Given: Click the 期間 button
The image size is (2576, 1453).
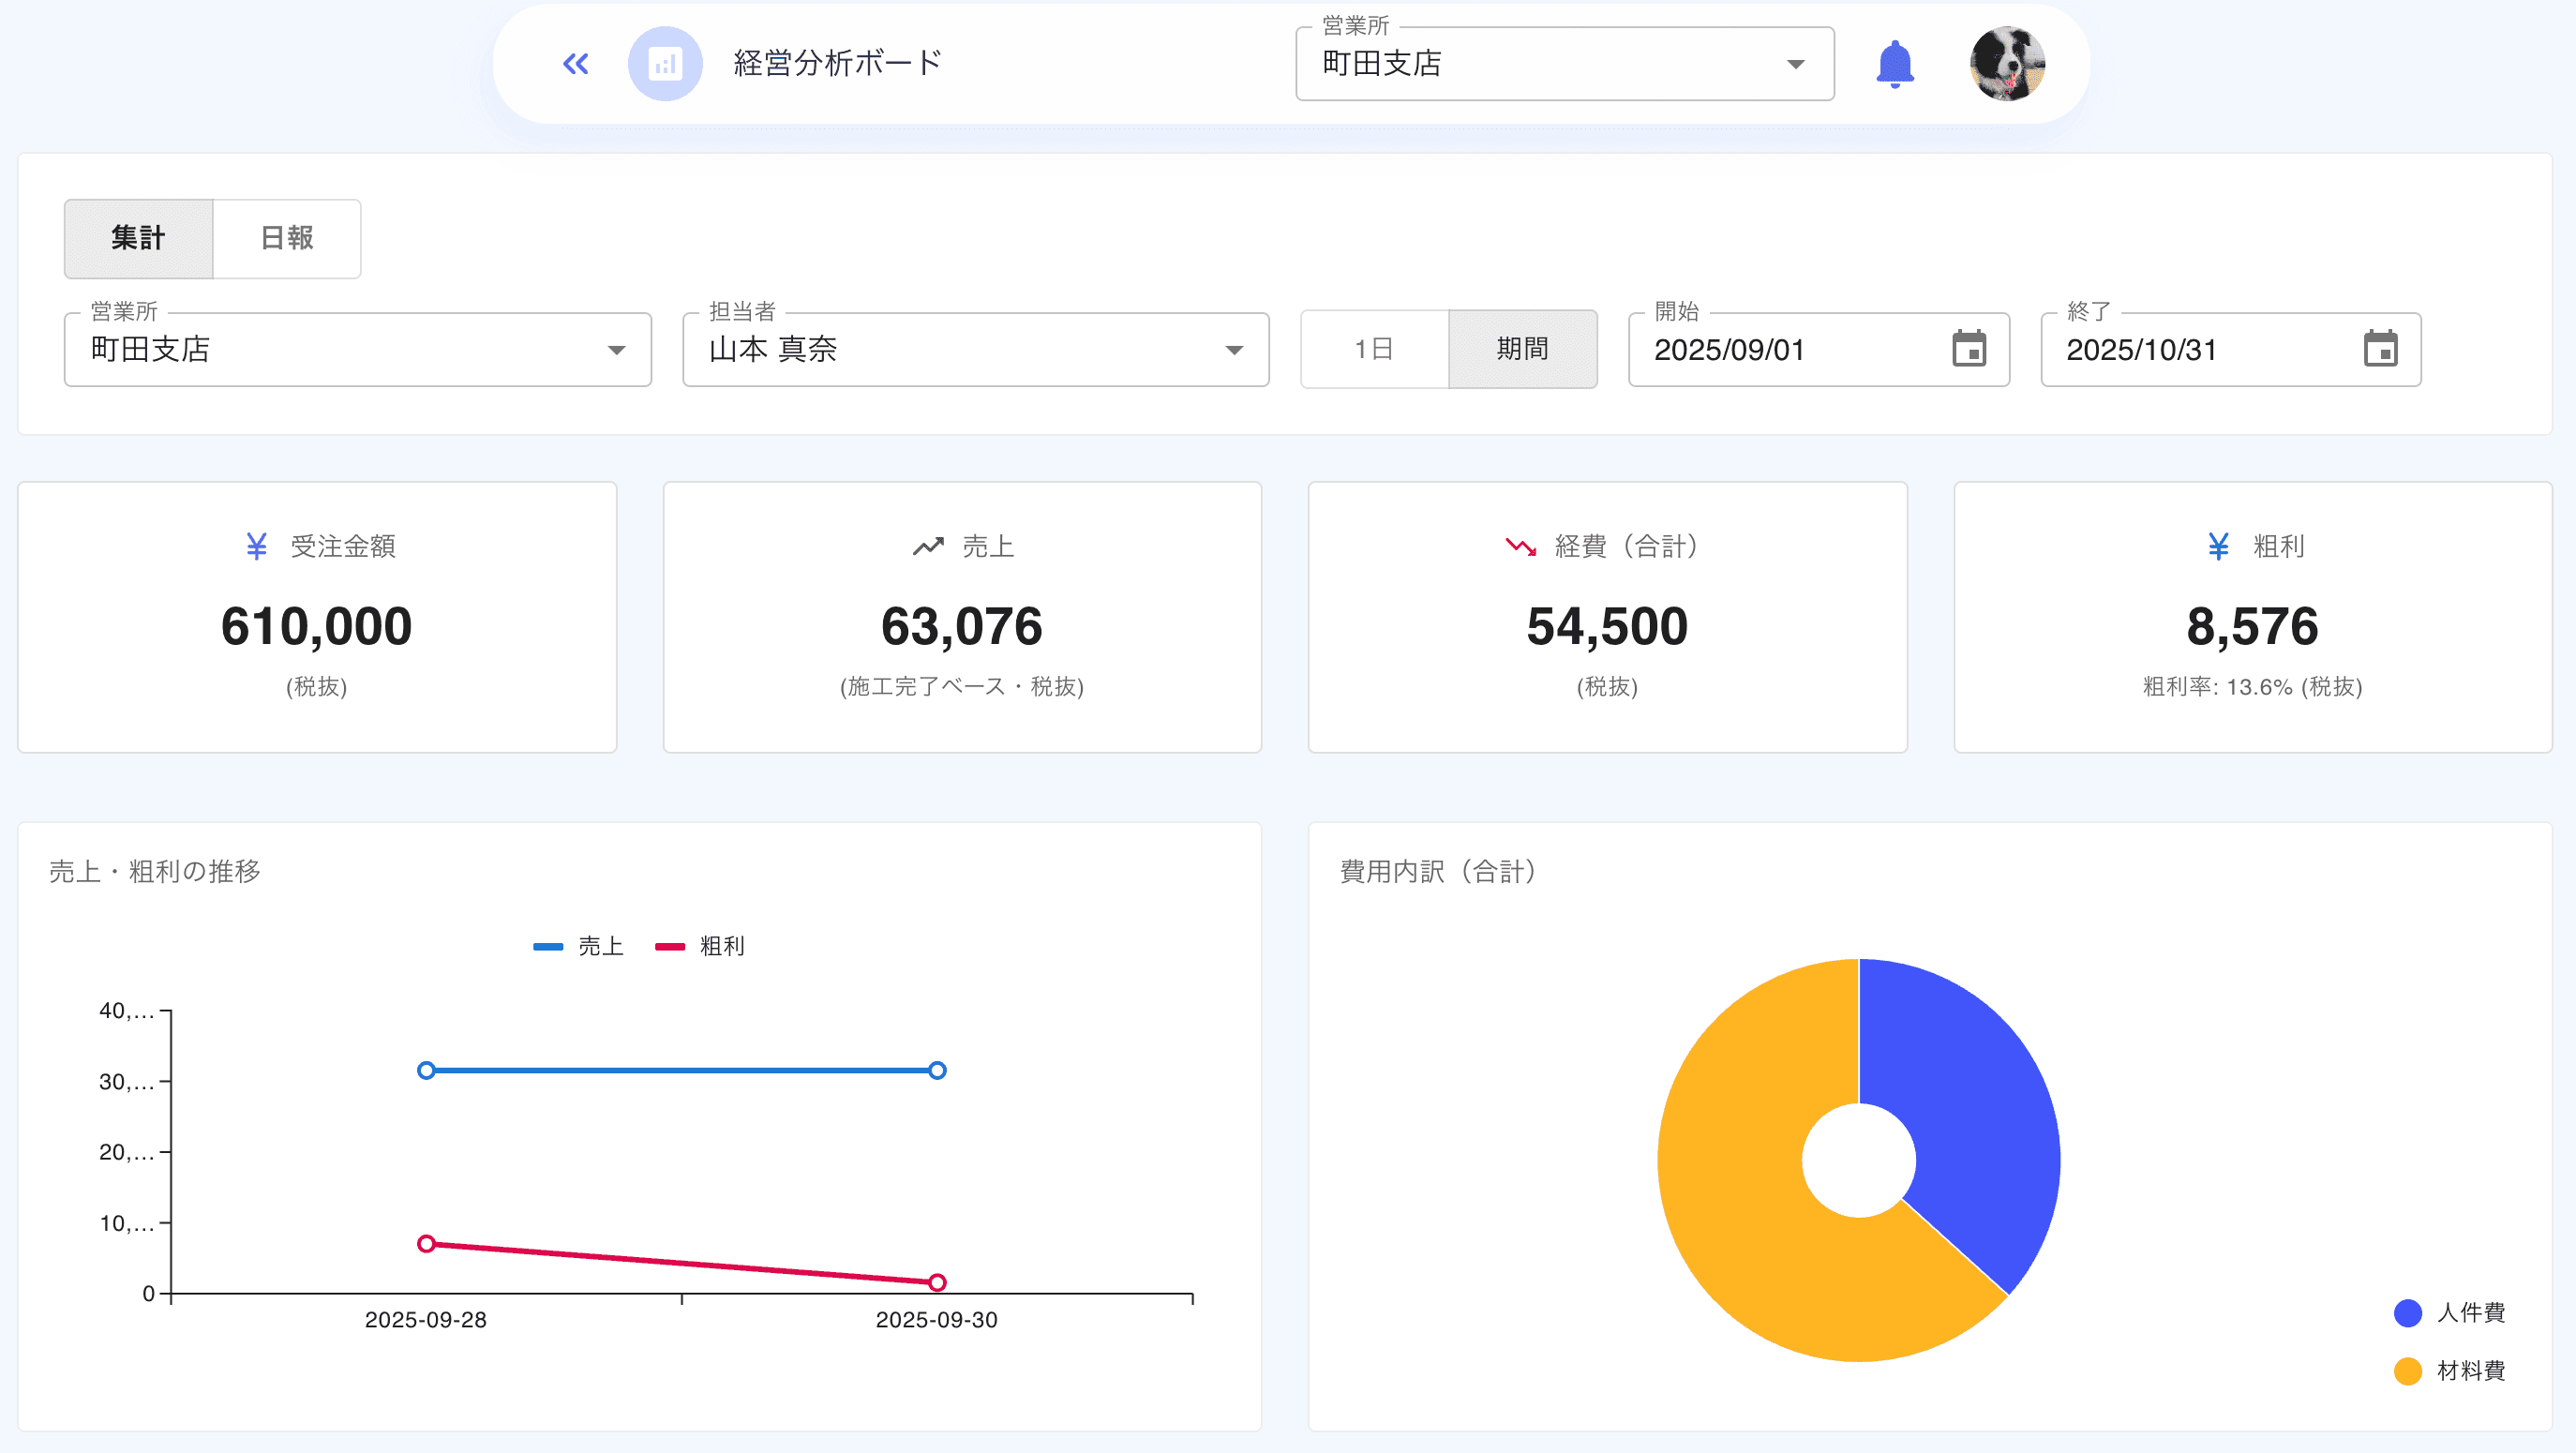Looking at the screenshot, I should [x=1521, y=349].
